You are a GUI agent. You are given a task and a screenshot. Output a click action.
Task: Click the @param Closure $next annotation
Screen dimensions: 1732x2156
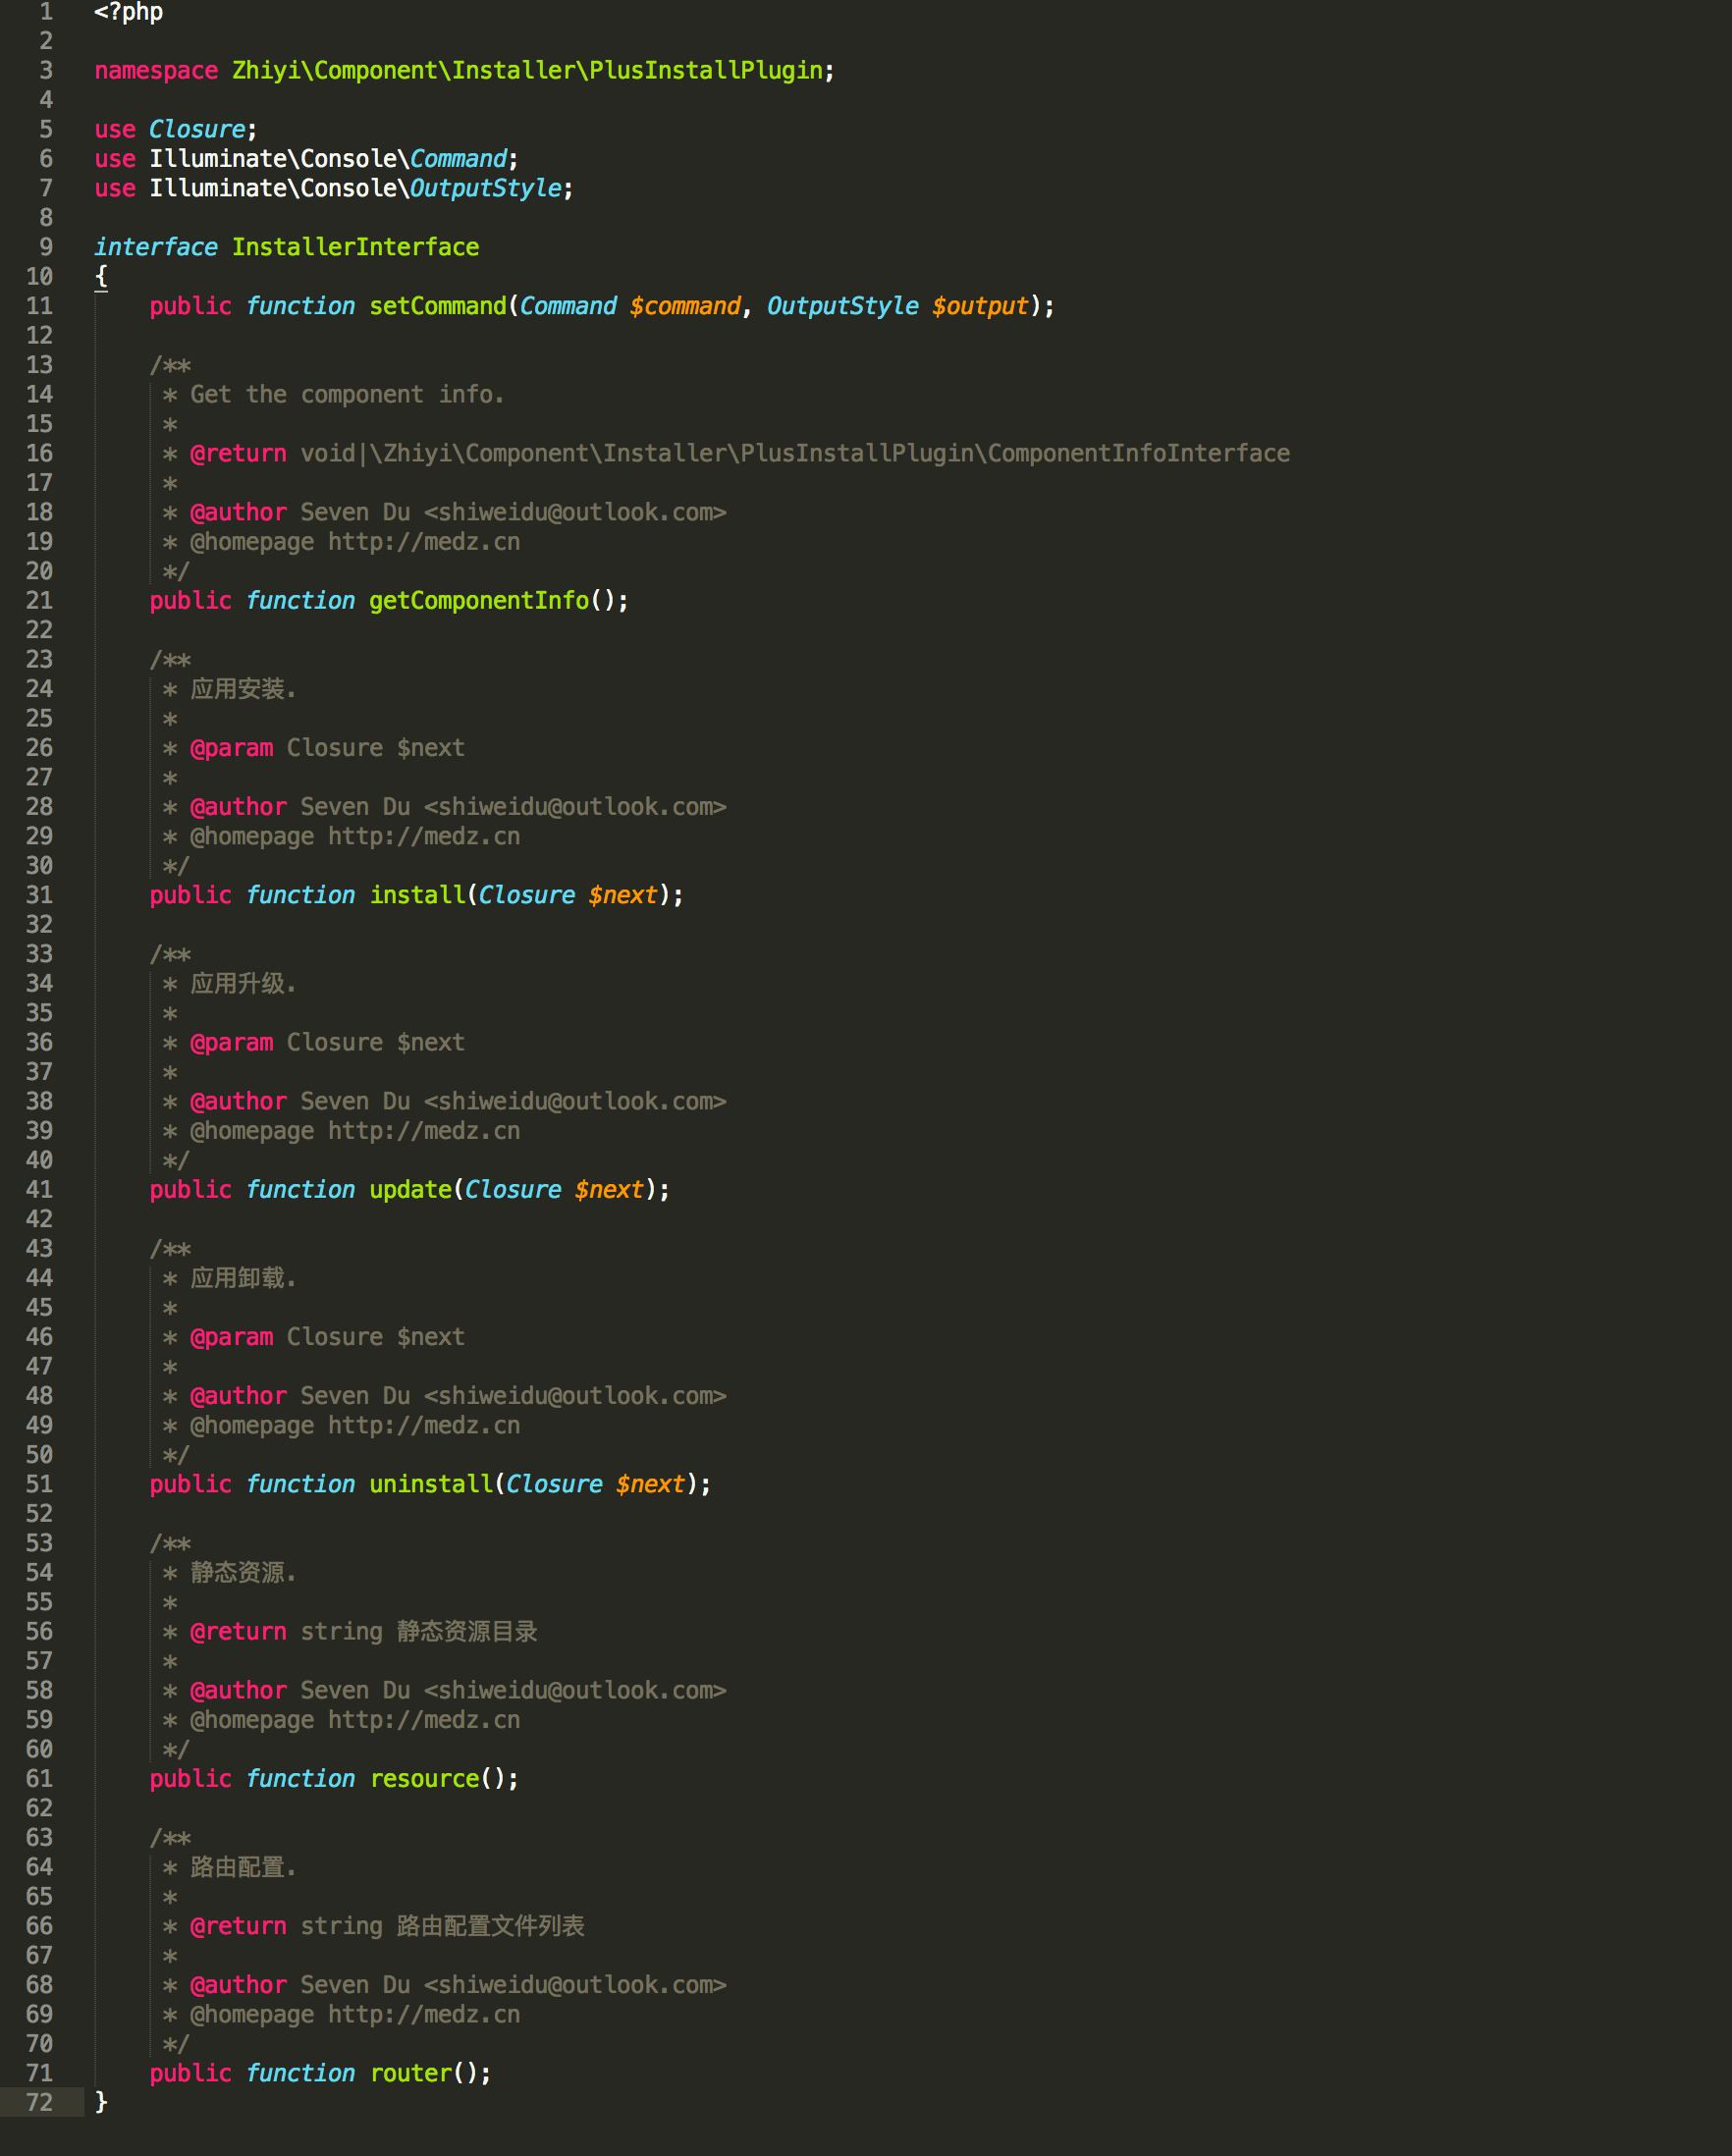pyautogui.click(x=325, y=747)
